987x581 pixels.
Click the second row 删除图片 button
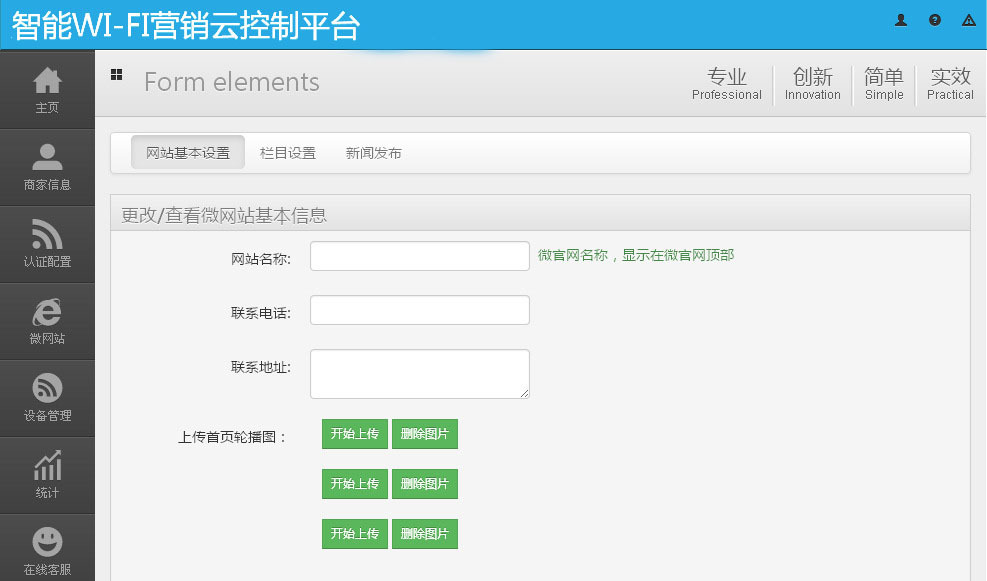(x=424, y=484)
